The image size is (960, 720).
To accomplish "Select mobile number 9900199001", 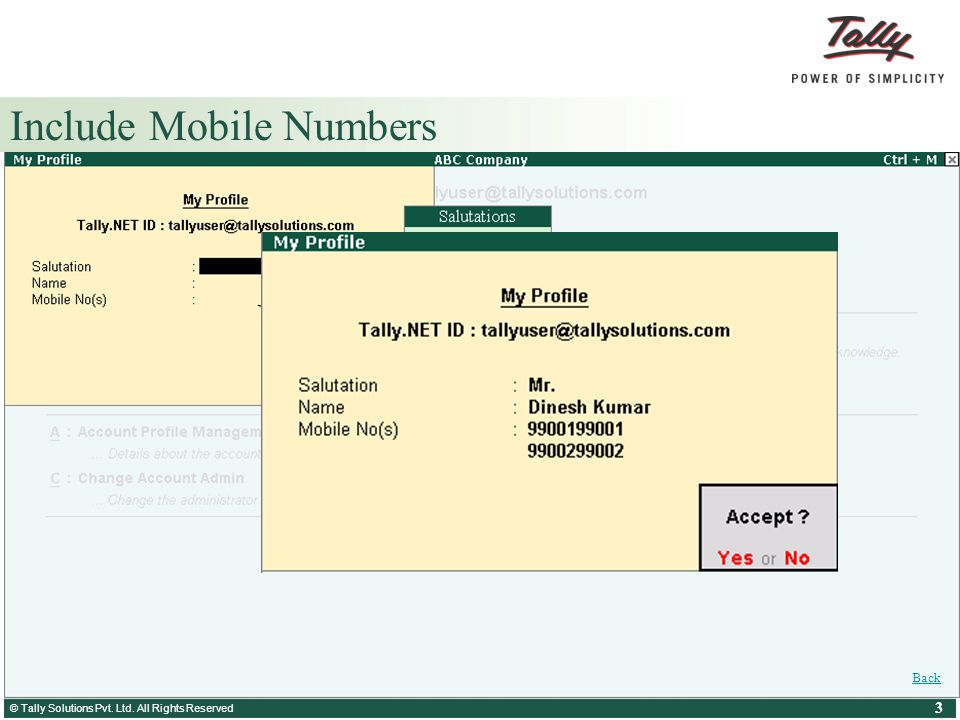I will coord(575,429).
